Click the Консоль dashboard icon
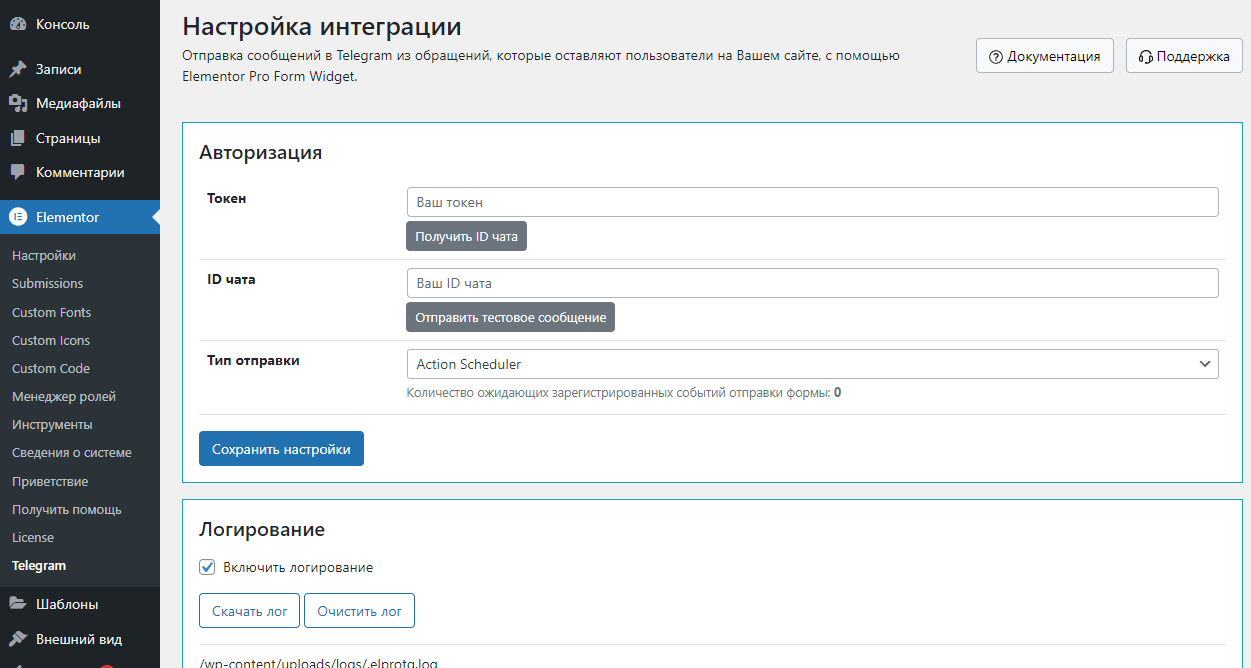This screenshot has height=668, width=1251. coord(18,24)
